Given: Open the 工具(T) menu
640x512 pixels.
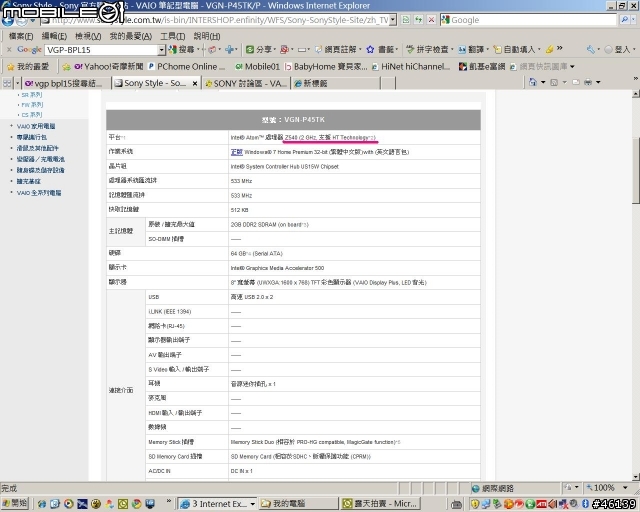Looking at the screenshot, I should (173, 36).
